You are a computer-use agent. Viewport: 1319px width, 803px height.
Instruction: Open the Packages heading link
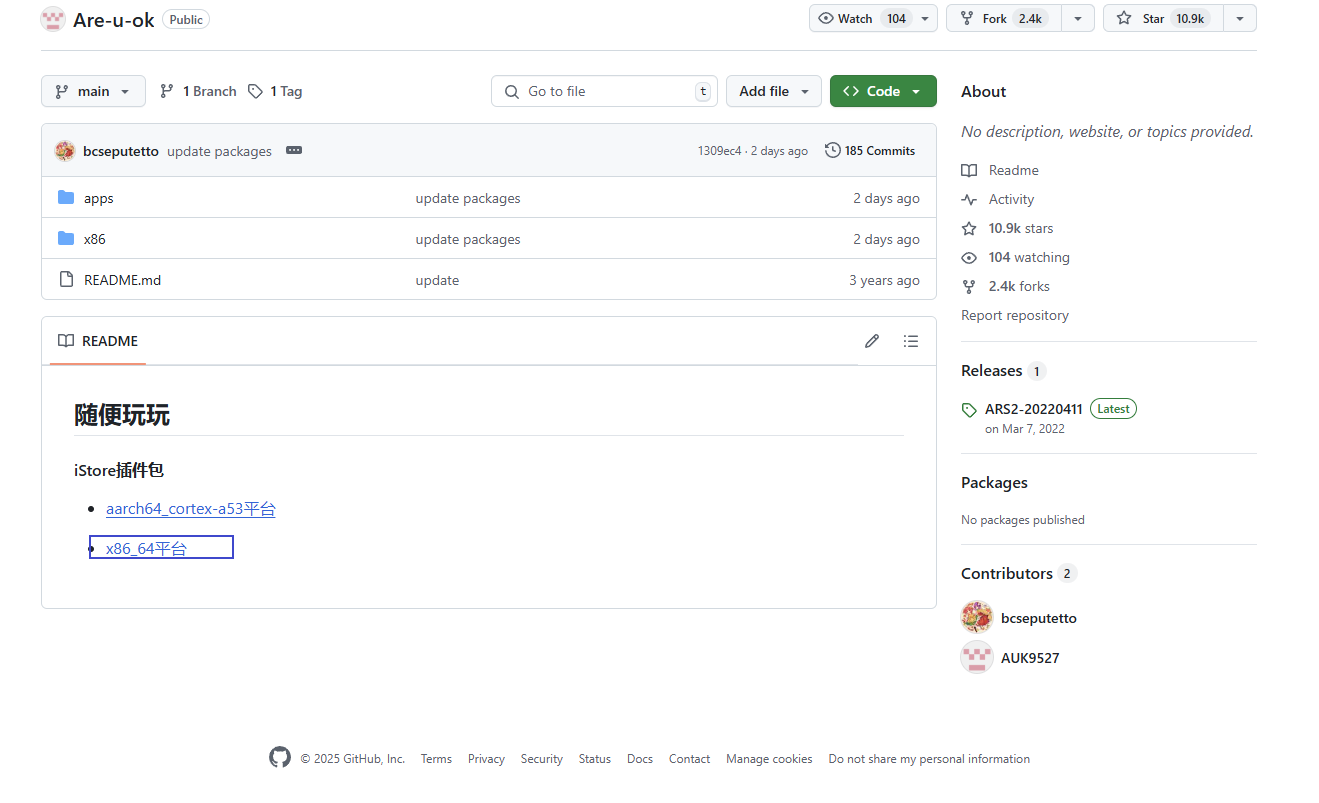pyautogui.click(x=994, y=482)
